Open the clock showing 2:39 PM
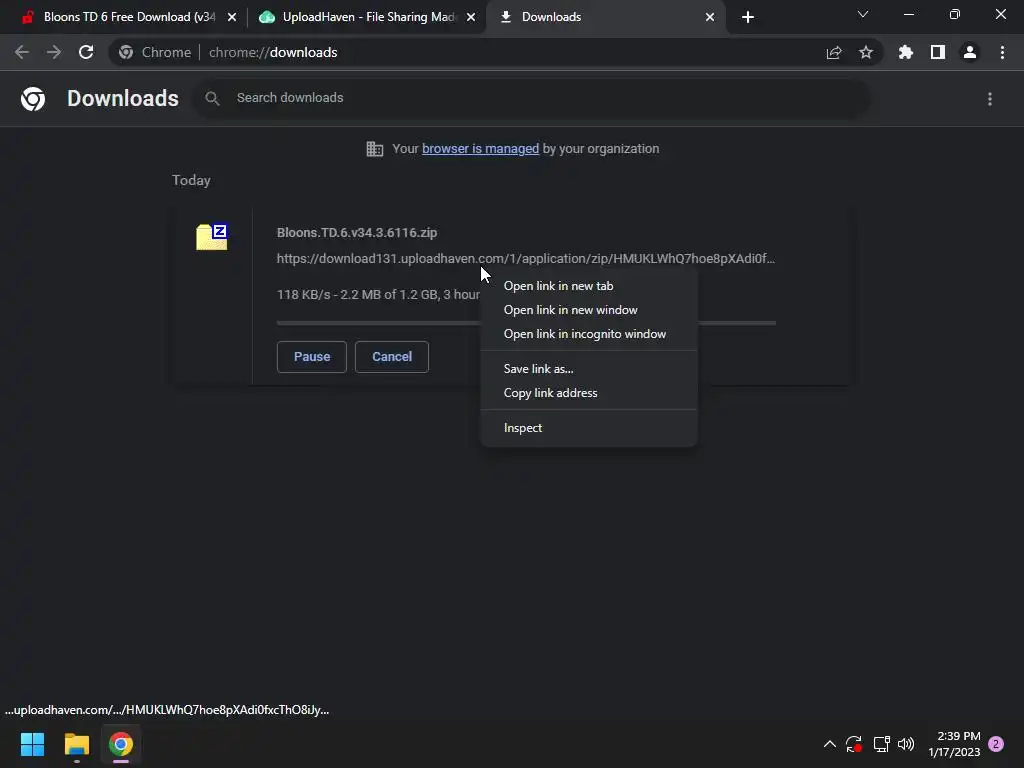The height and width of the screenshot is (768, 1024). pyautogui.click(x=954, y=744)
